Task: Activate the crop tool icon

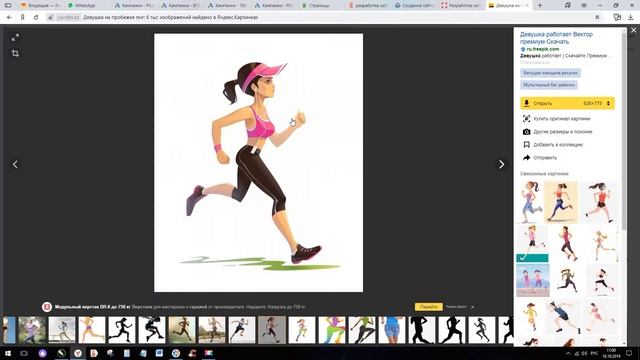Action: point(15,53)
